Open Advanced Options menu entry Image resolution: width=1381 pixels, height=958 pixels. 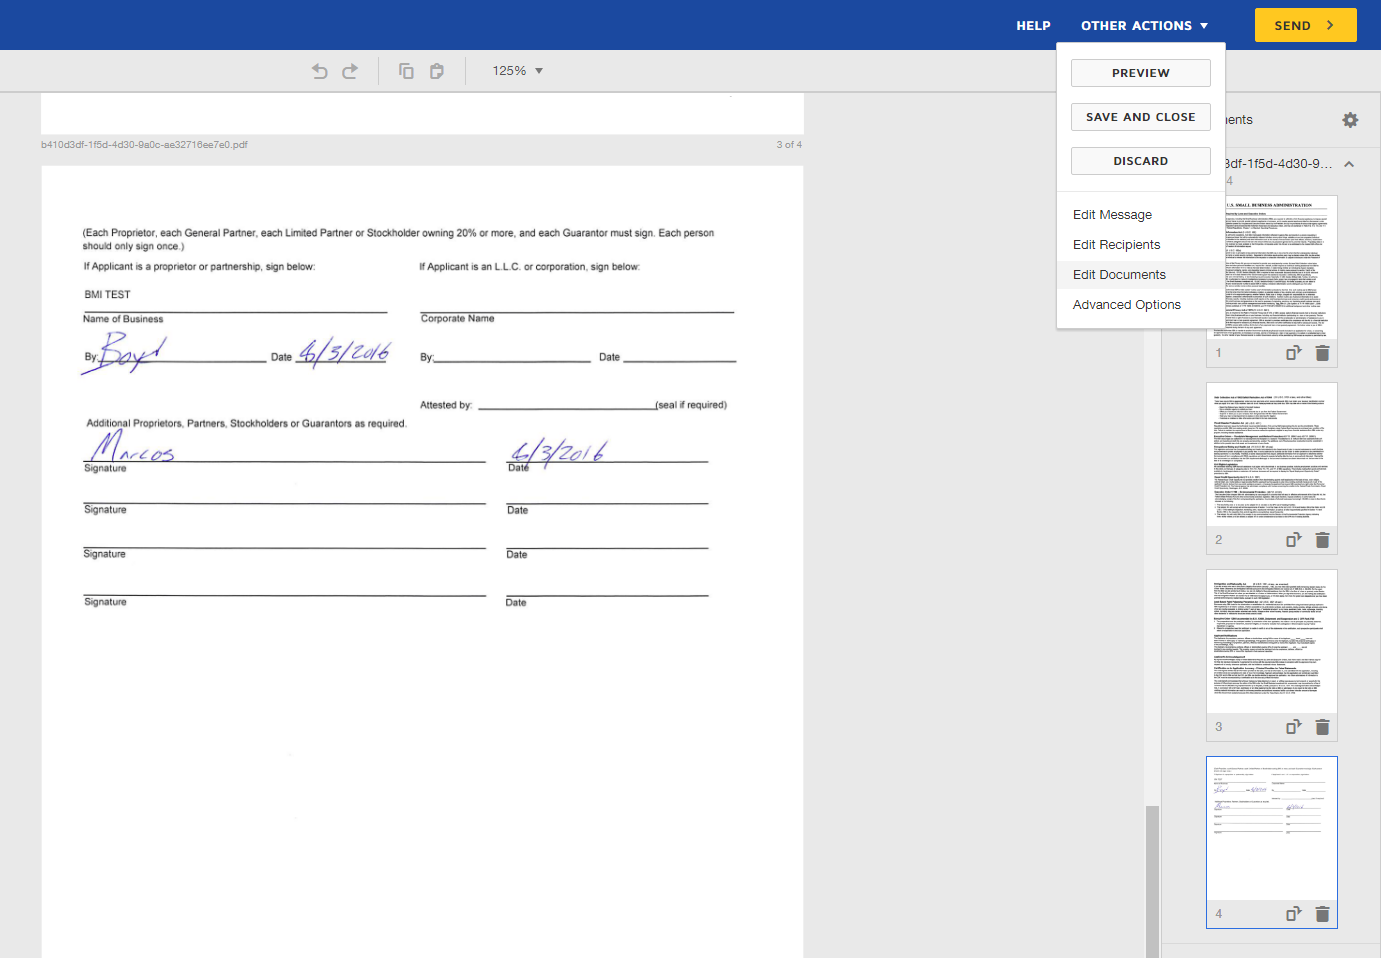coord(1140,305)
